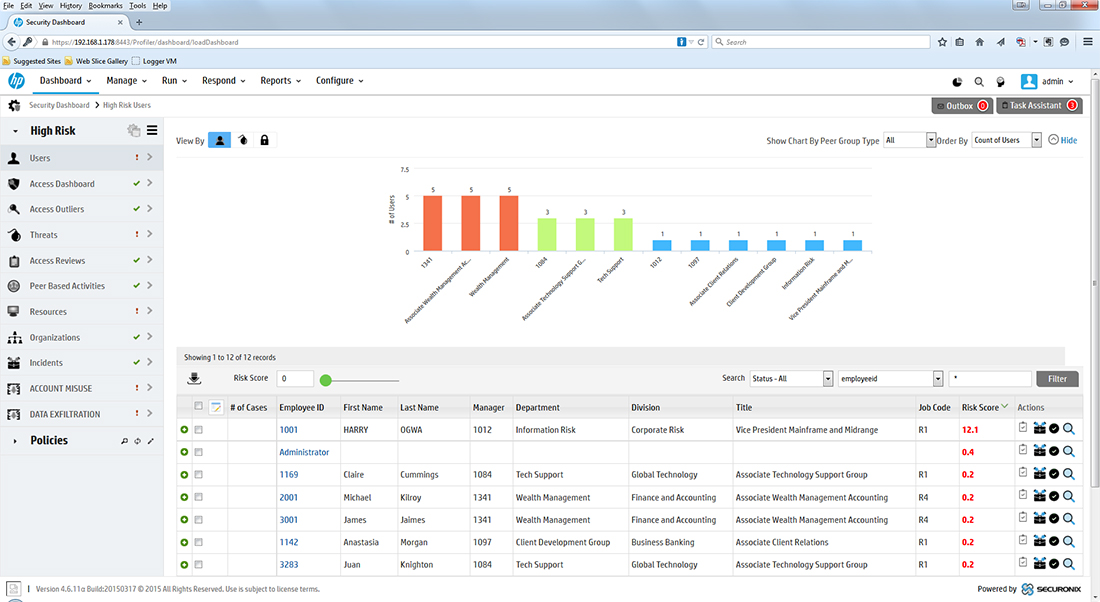Screen dimensions: 1100x602
Task: Click green plus icon on Claire Cummings row
Action: click(x=184, y=475)
